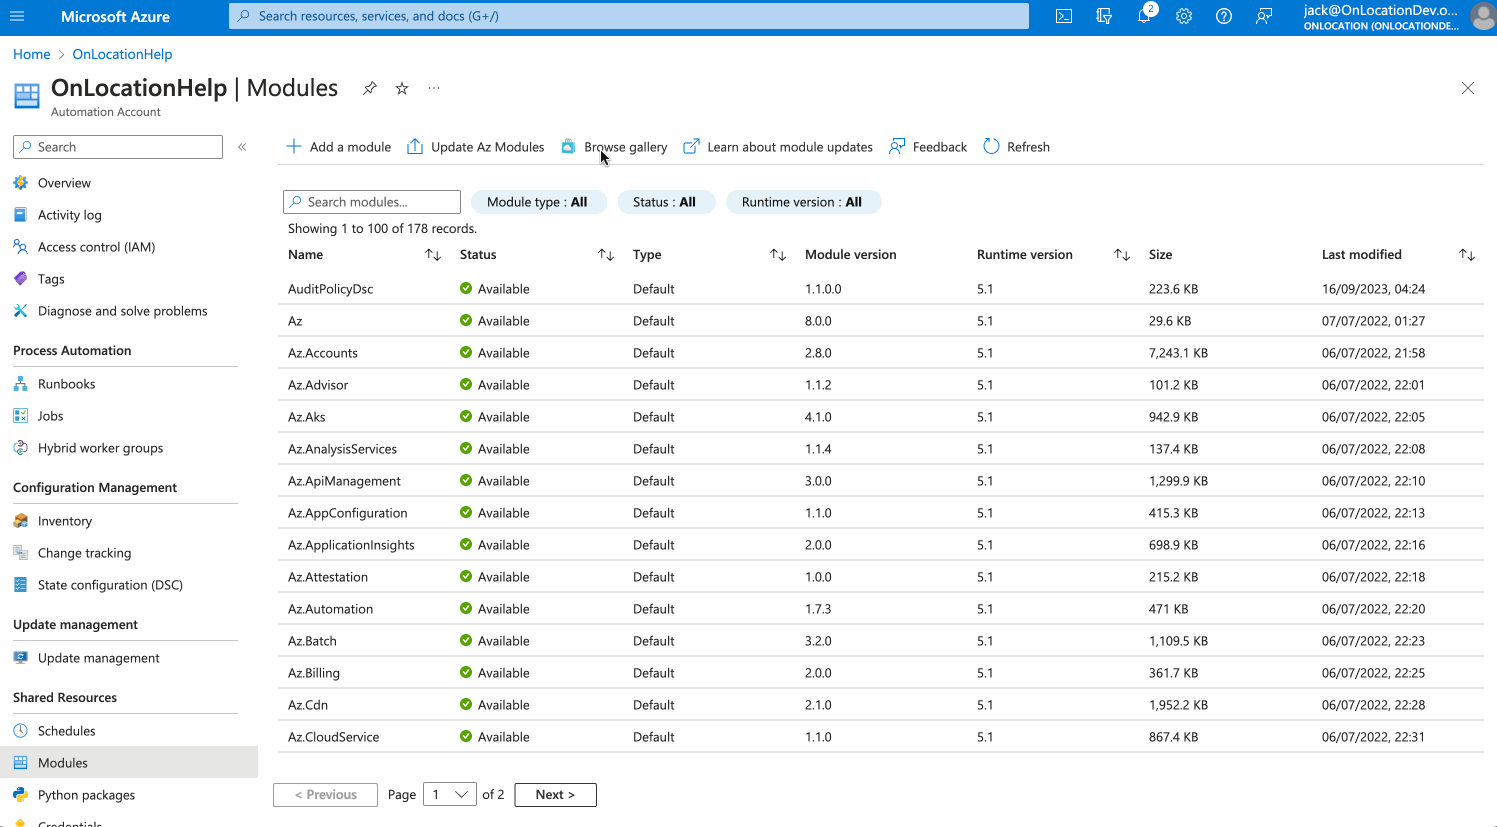Collapse the left navigation sidebar
Viewport: 1497px width, 827px height.
pyautogui.click(x=242, y=147)
